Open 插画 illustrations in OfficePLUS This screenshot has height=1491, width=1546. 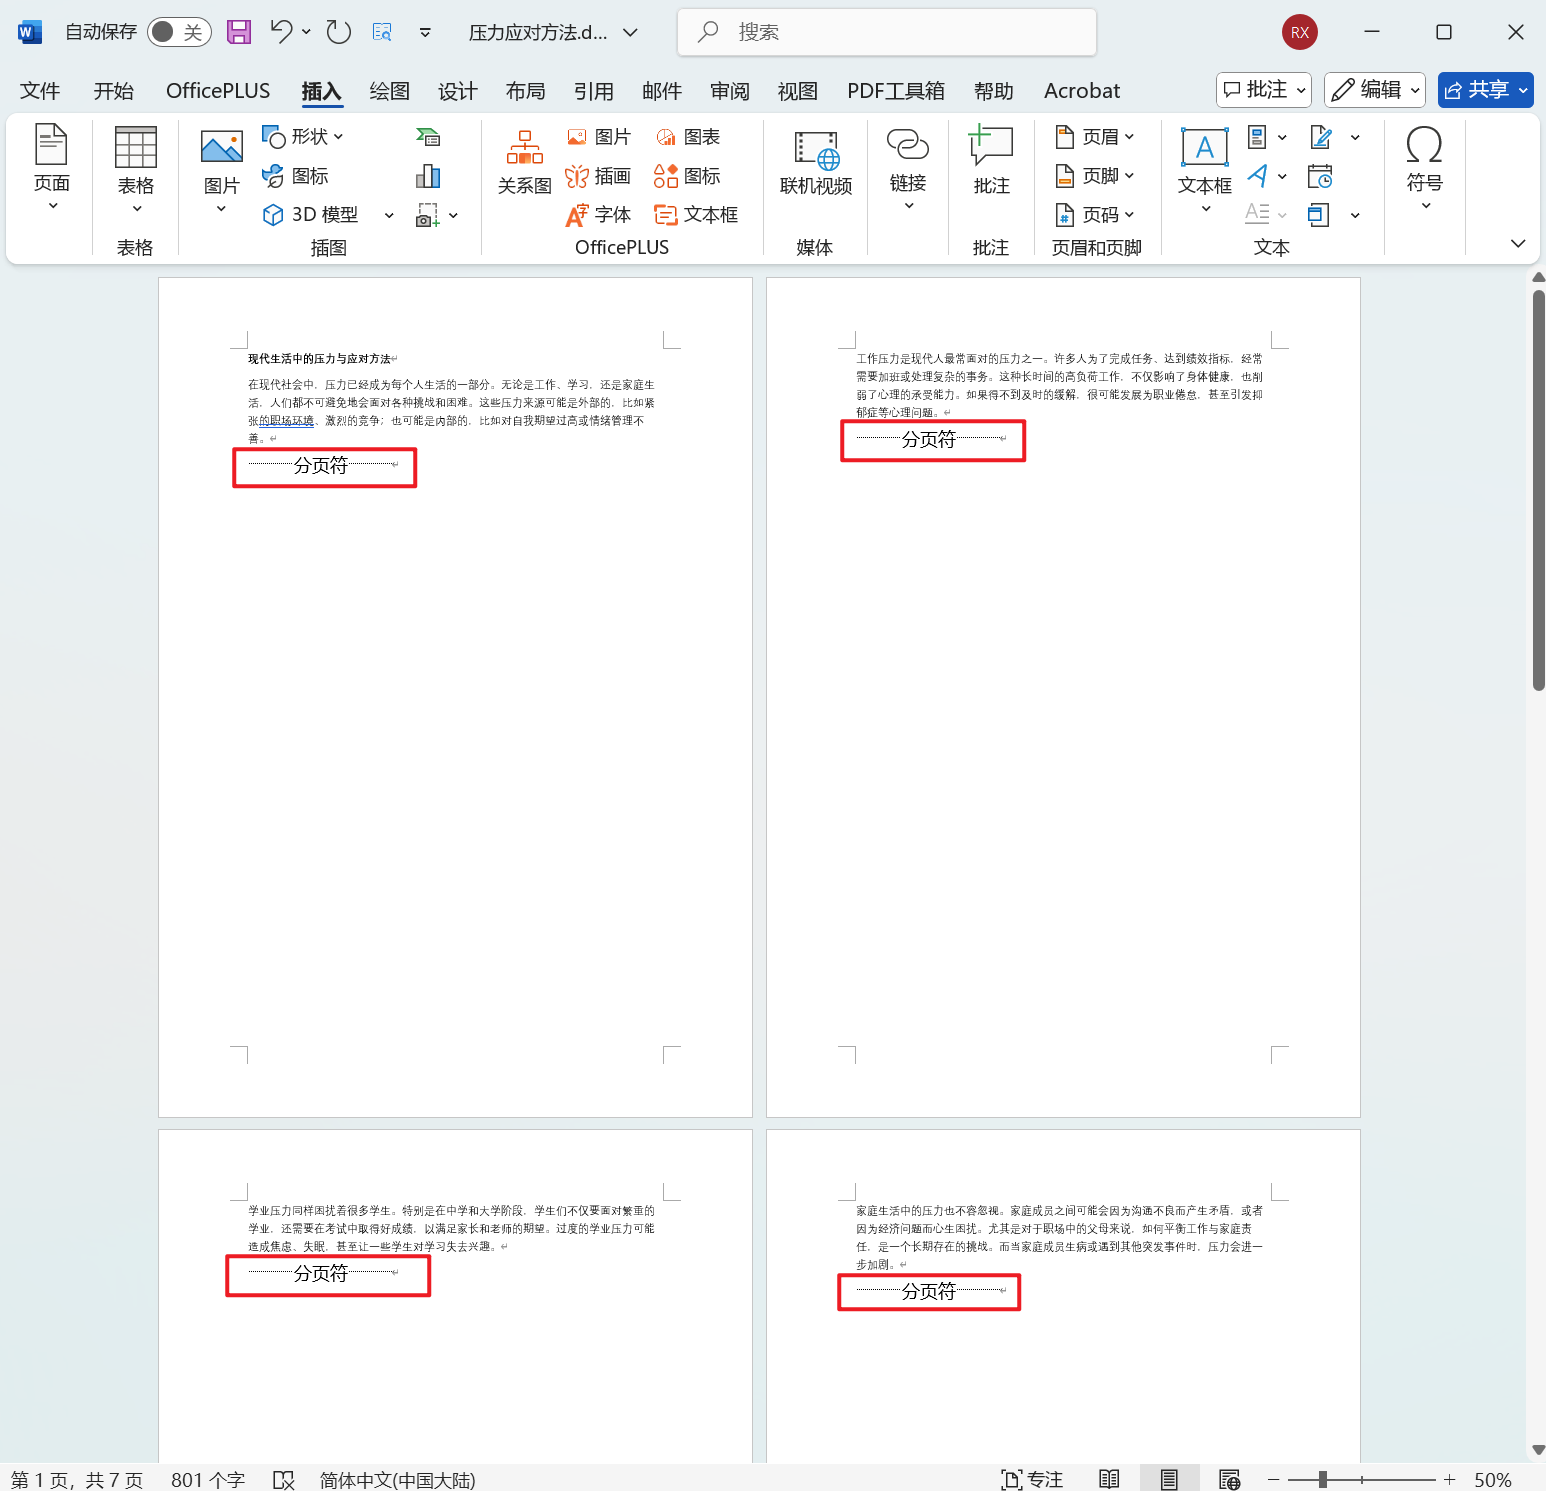598,176
